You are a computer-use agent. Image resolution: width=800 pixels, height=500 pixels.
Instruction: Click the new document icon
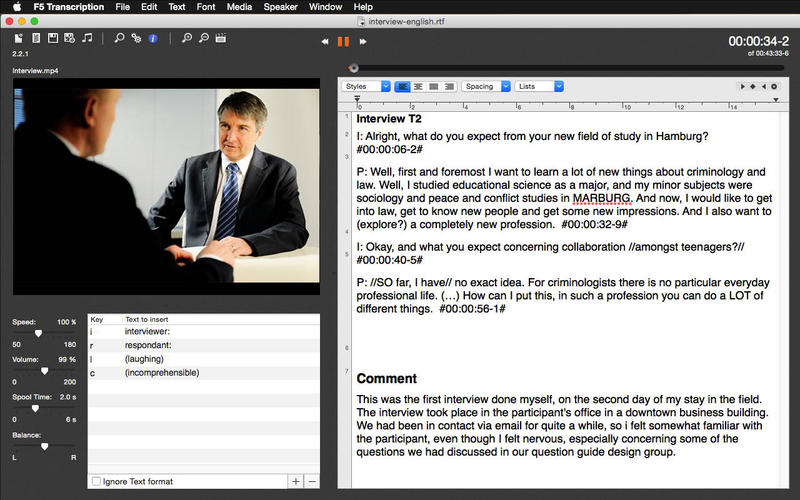point(19,38)
